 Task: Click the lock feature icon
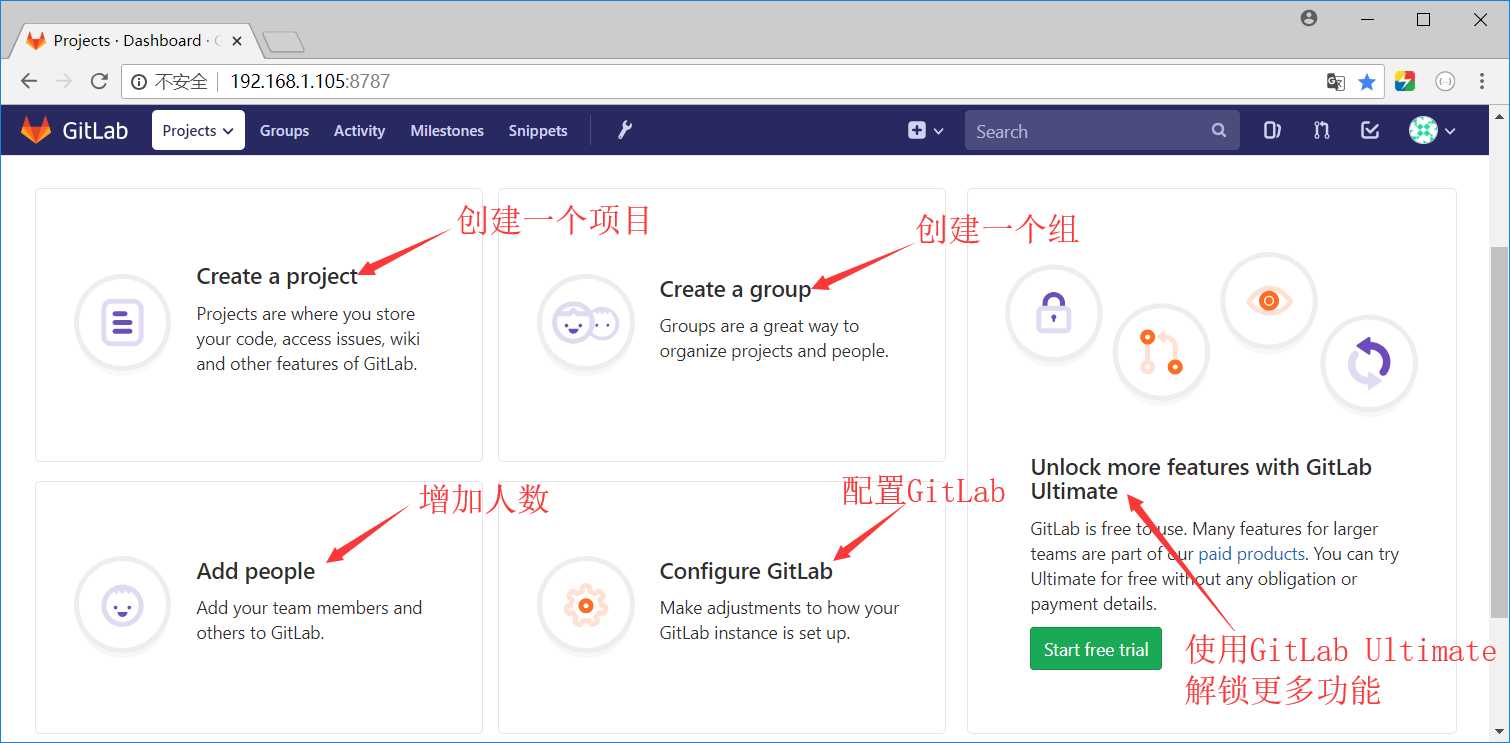1053,313
